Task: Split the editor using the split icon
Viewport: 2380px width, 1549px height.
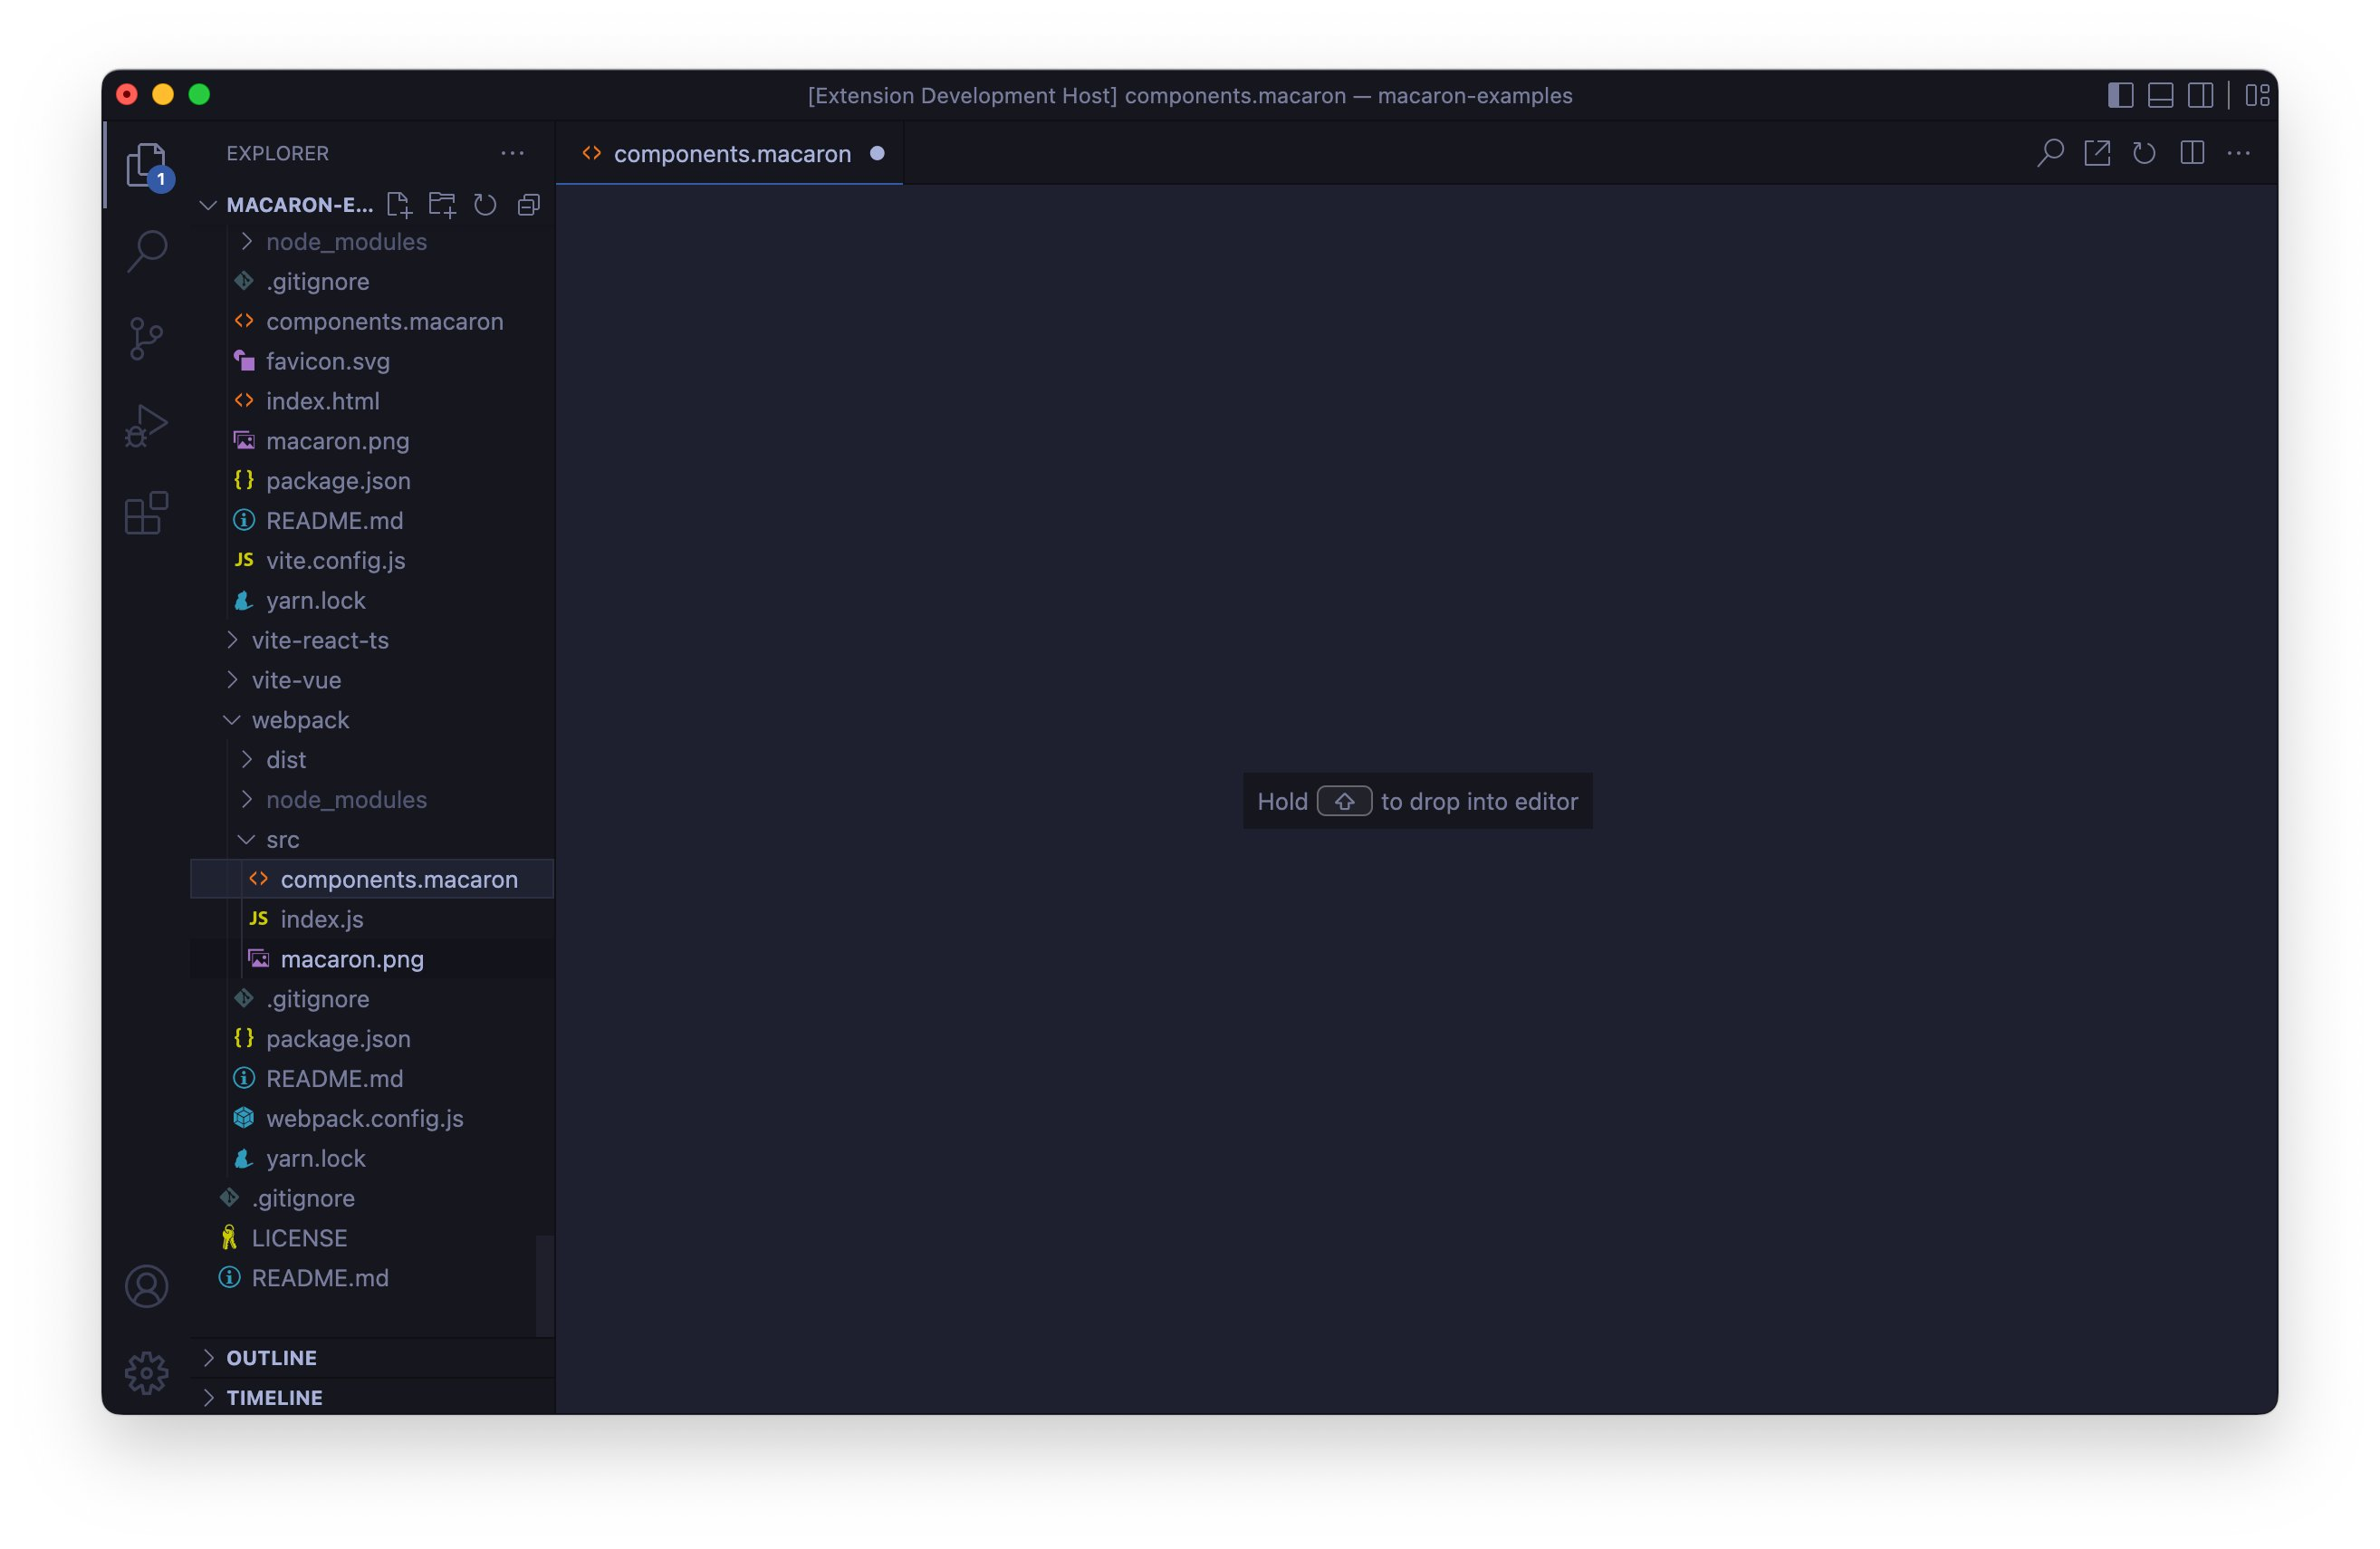Action: click(x=2192, y=152)
